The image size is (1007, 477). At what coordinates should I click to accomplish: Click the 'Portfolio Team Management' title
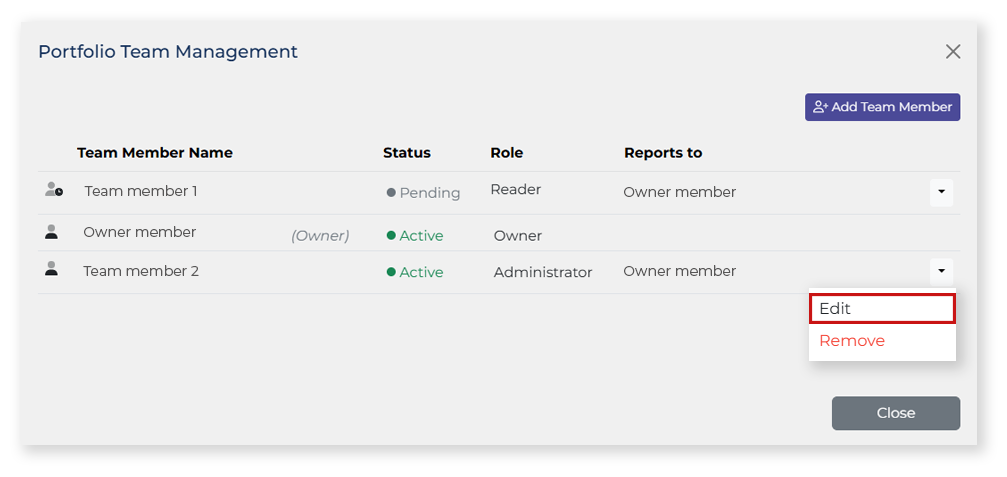[168, 52]
